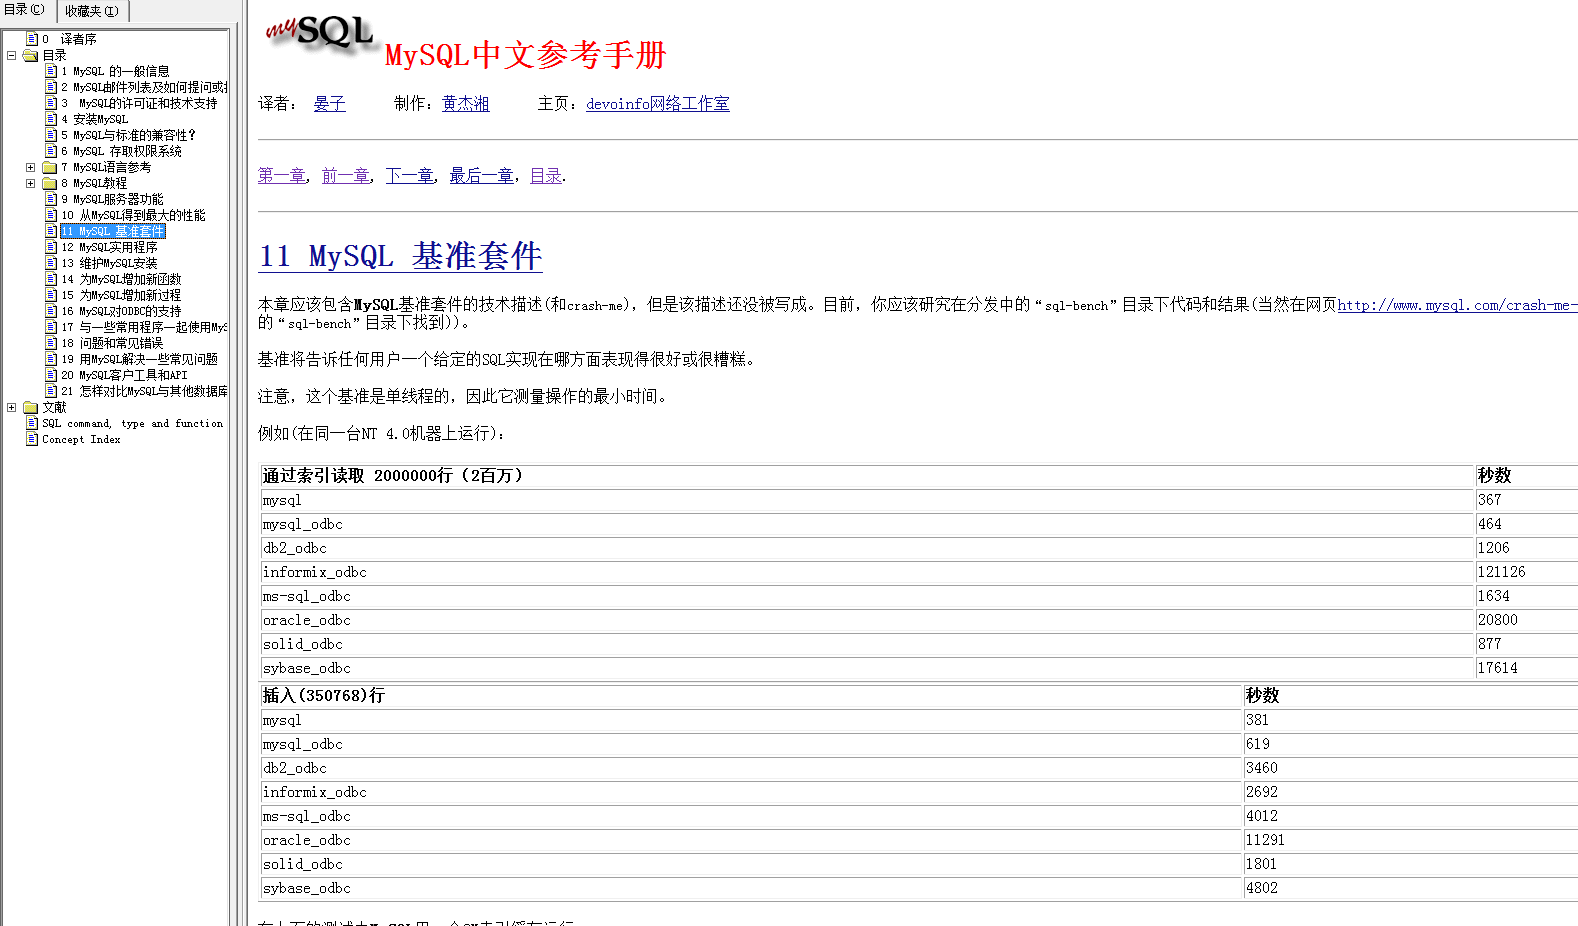Go to 最后一章 link

point(482,175)
